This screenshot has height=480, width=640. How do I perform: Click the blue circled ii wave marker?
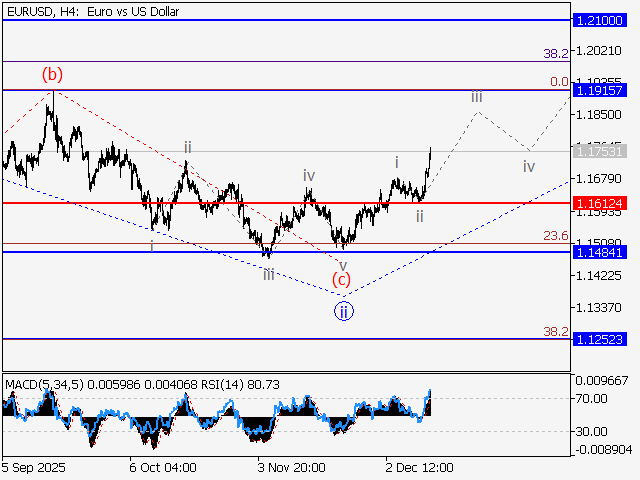[343, 311]
